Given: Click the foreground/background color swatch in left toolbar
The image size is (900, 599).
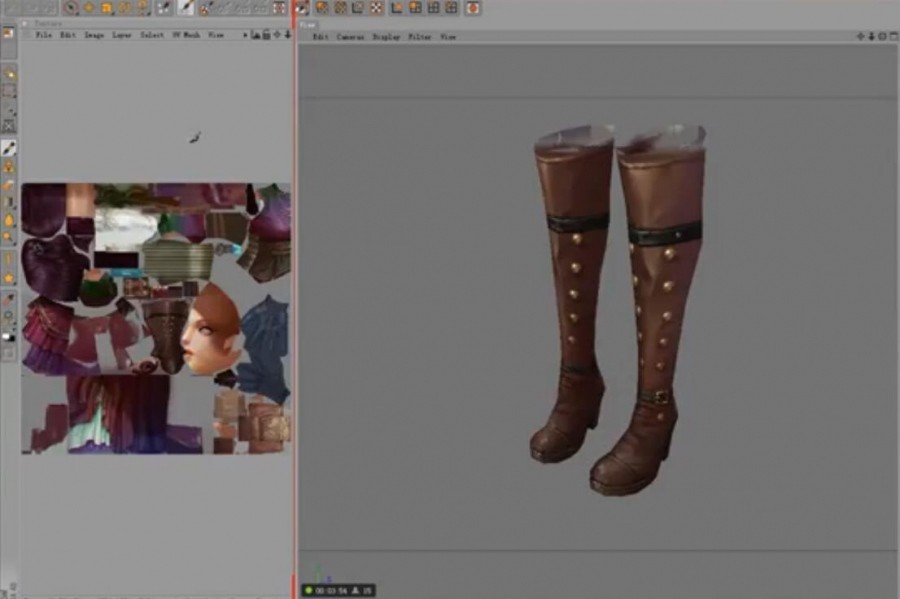Looking at the screenshot, I should point(9,337).
